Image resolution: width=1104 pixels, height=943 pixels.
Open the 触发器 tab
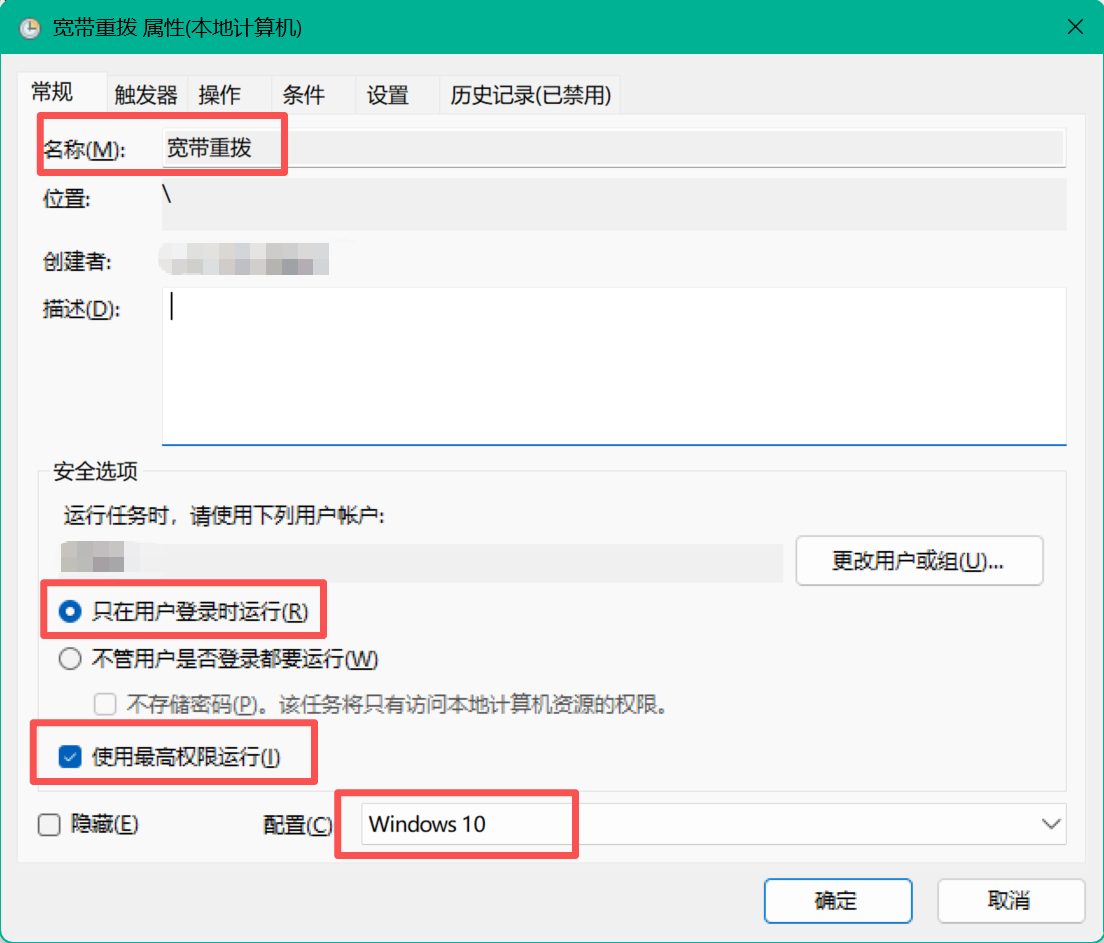(x=146, y=96)
